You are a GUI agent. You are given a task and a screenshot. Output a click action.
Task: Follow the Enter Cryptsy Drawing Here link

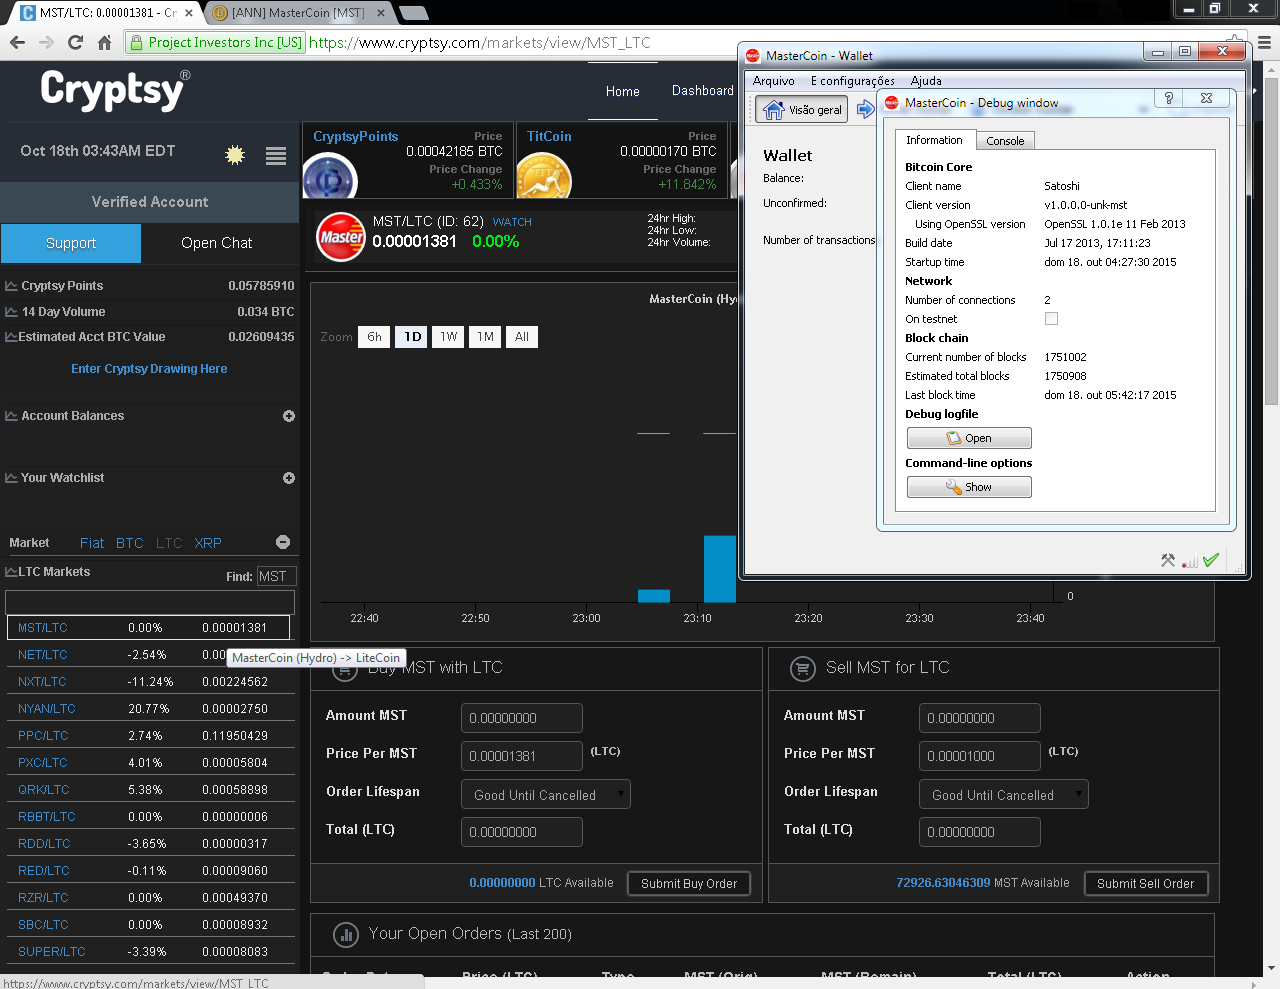point(149,369)
